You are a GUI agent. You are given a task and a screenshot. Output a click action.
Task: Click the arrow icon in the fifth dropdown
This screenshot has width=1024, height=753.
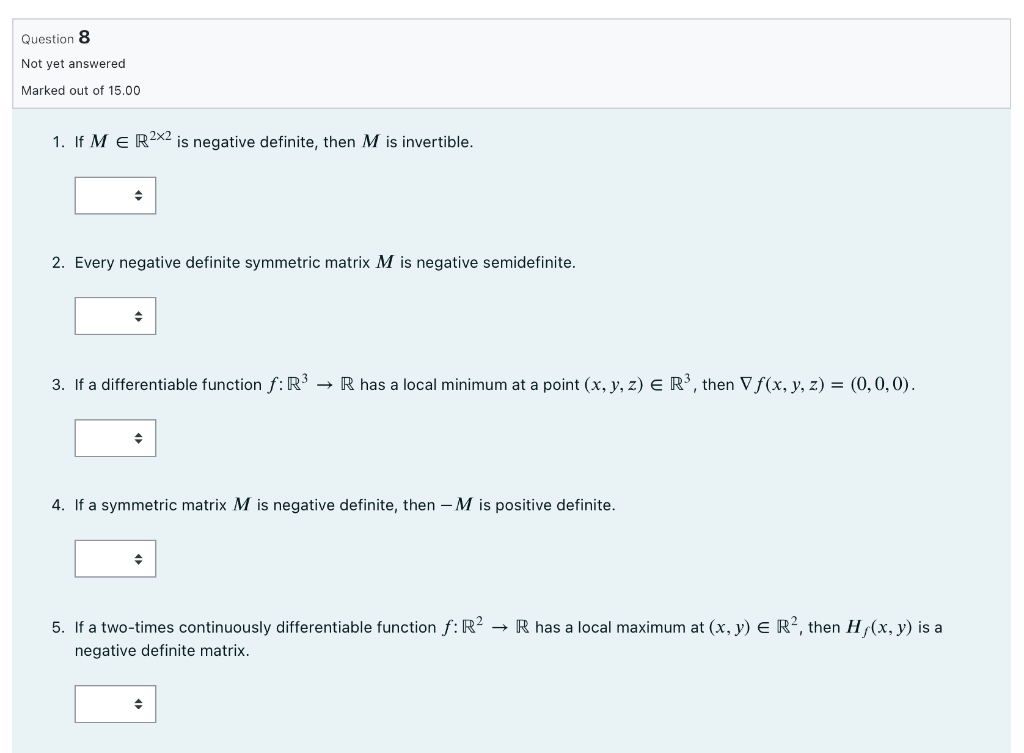coord(140,703)
